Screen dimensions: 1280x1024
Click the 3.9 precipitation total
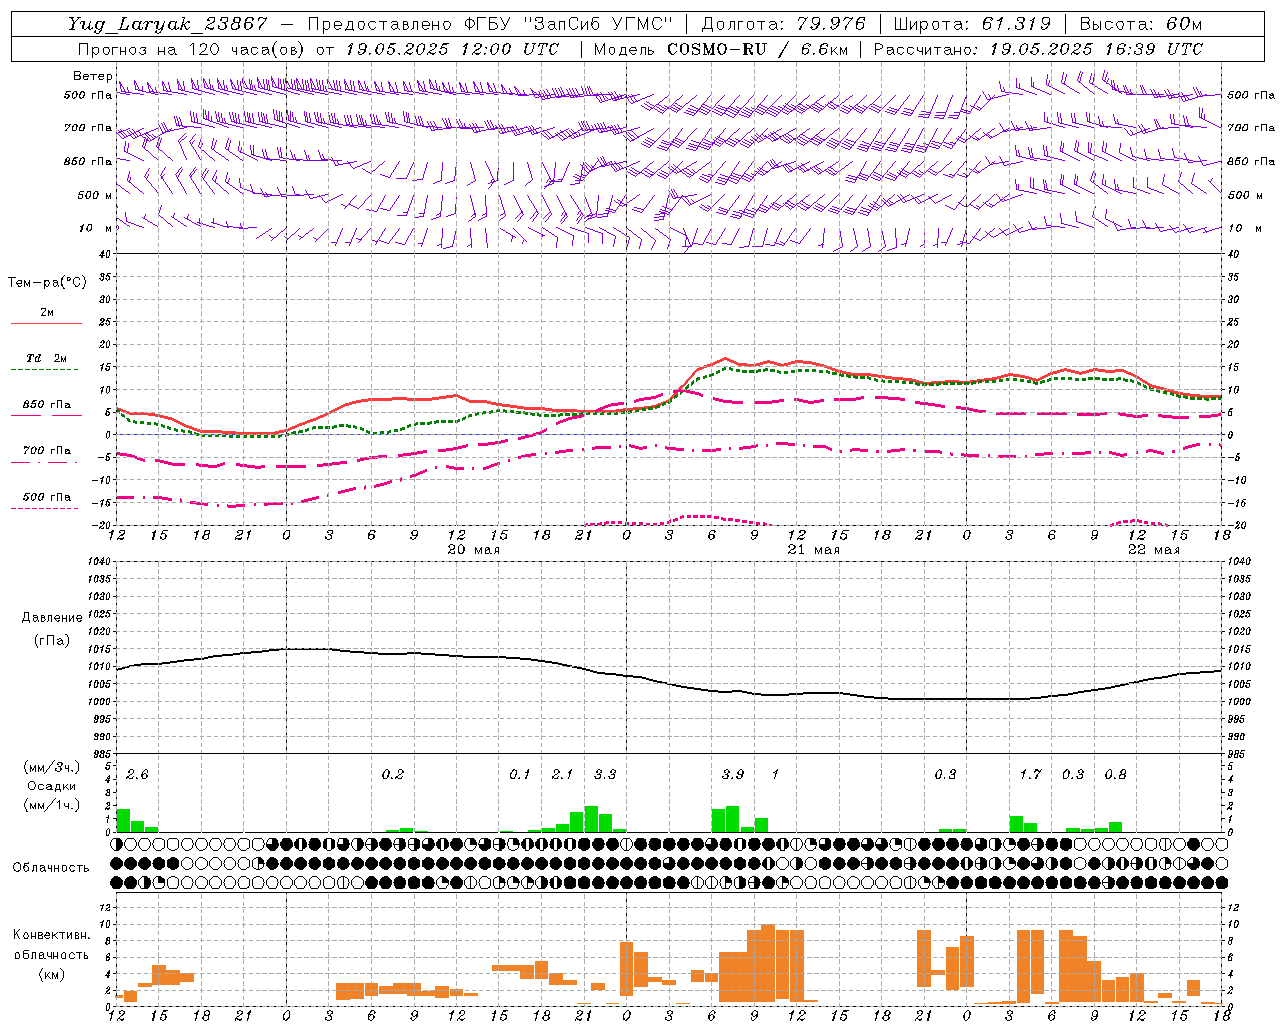click(733, 775)
